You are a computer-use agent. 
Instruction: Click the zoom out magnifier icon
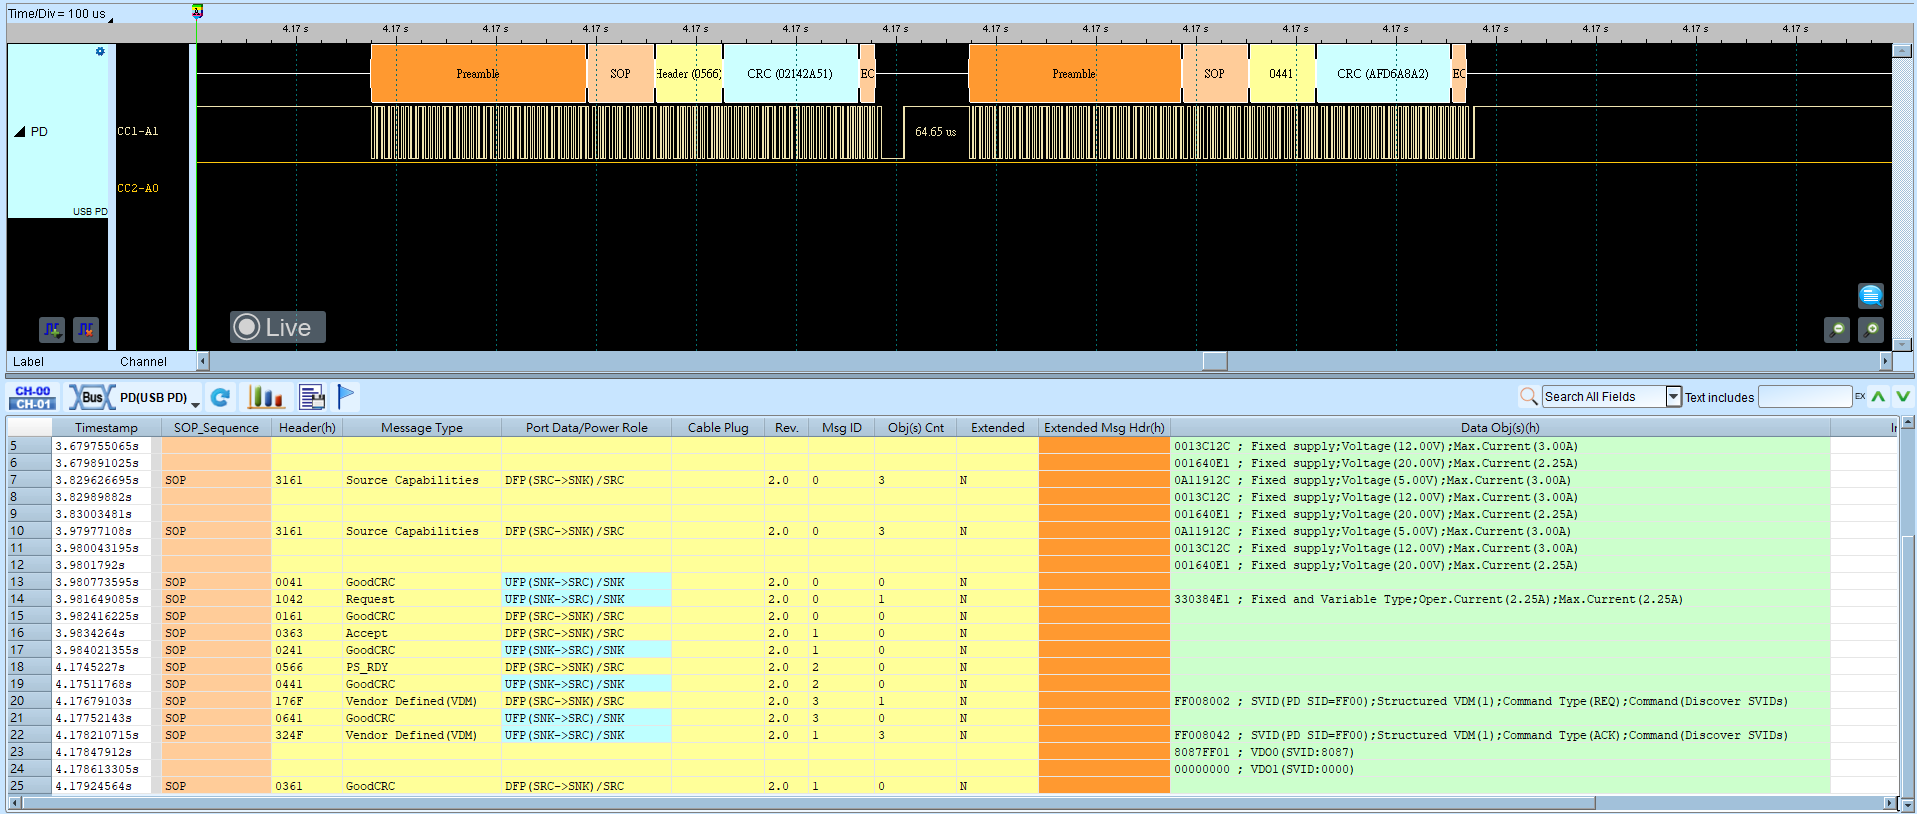1837,329
